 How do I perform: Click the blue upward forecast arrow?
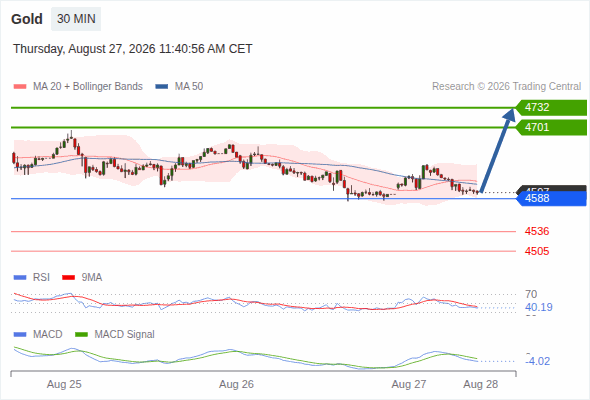coord(497,151)
